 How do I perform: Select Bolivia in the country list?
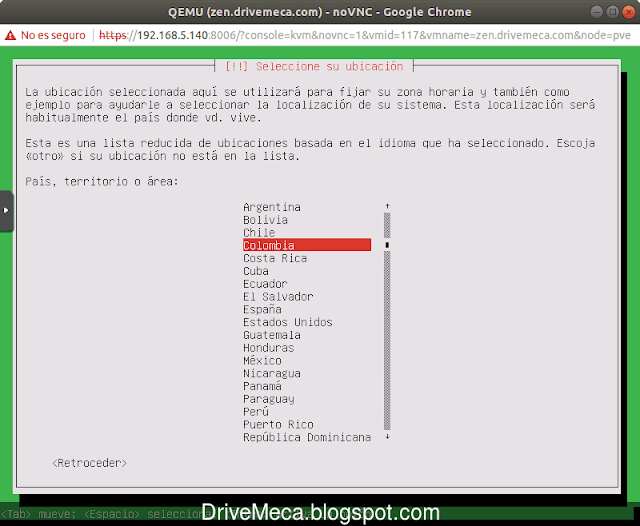[x=265, y=220]
